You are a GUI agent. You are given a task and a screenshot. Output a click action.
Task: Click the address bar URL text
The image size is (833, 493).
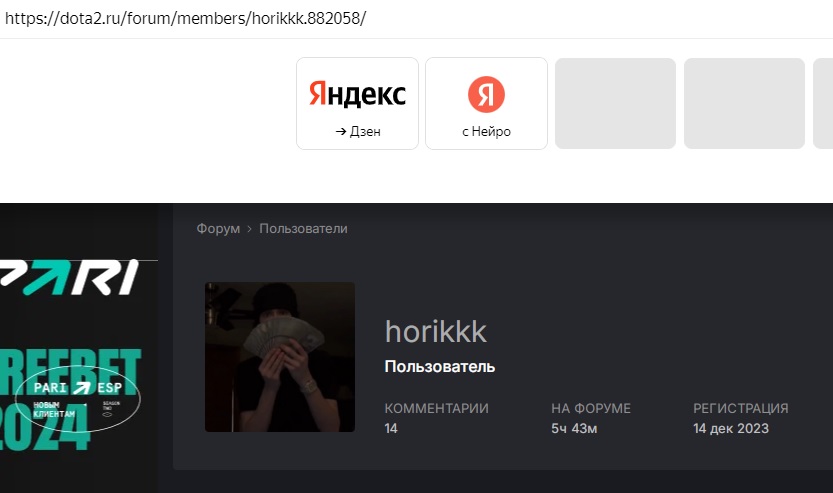point(185,19)
